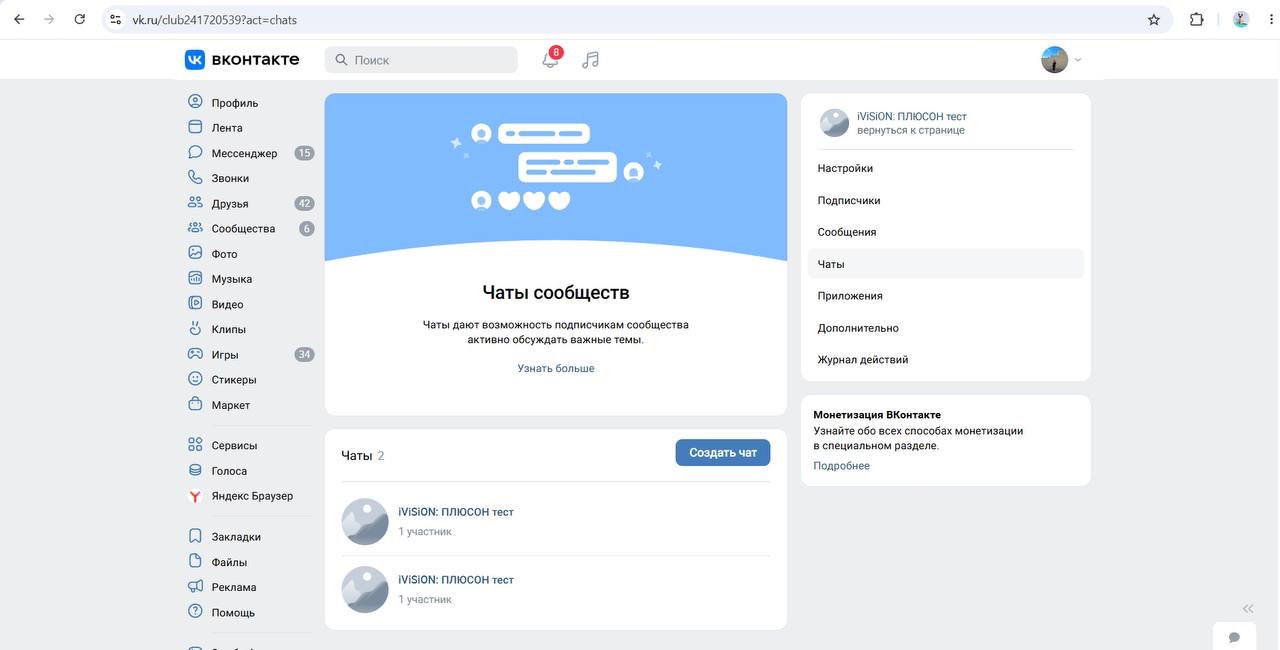This screenshot has width=1280, height=650.
Task: Go back with browser back arrow
Action: pos(19,19)
